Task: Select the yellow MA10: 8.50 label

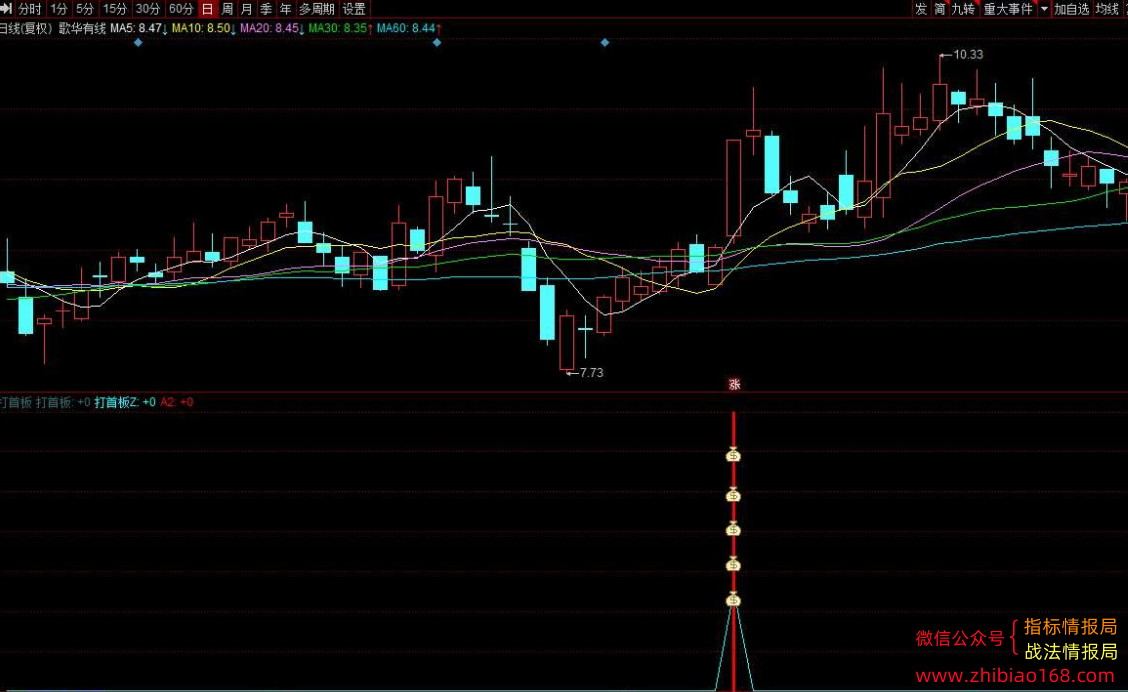Action: coord(204,28)
